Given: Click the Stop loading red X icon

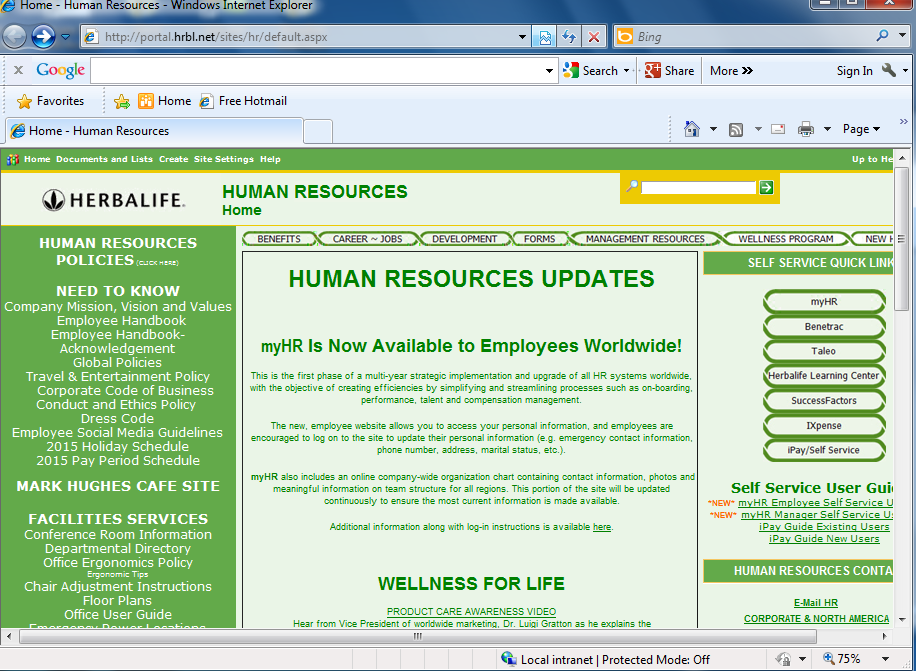Looking at the screenshot, I should coord(594,37).
